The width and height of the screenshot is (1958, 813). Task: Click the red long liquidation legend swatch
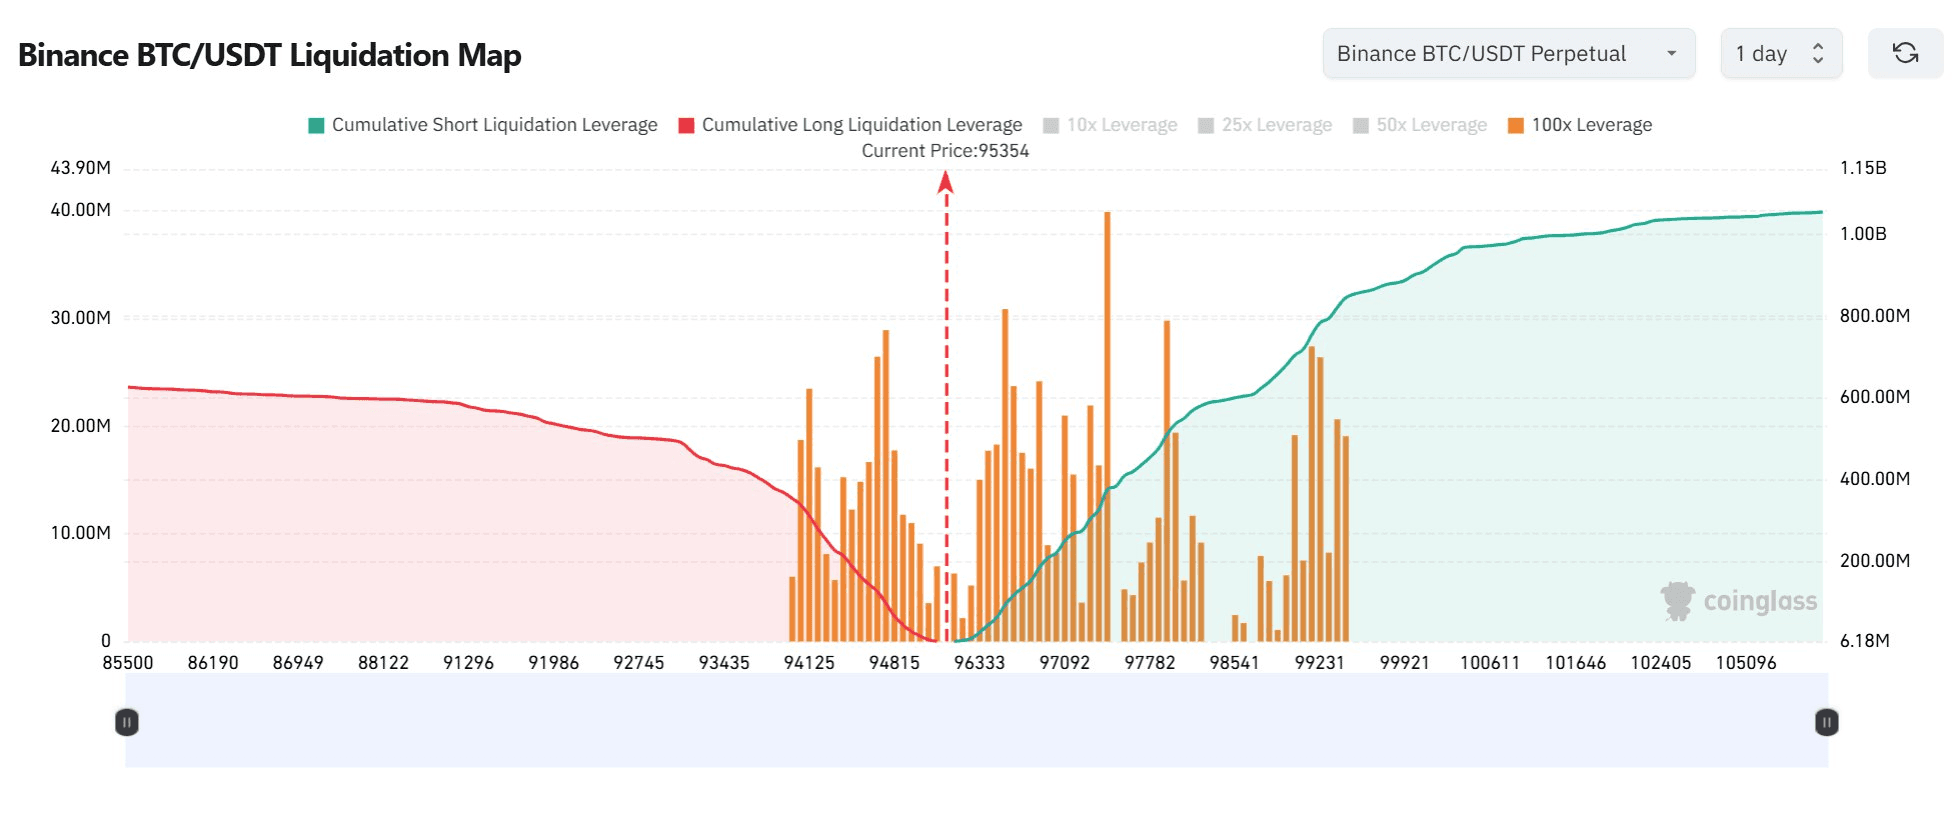tap(686, 125)
